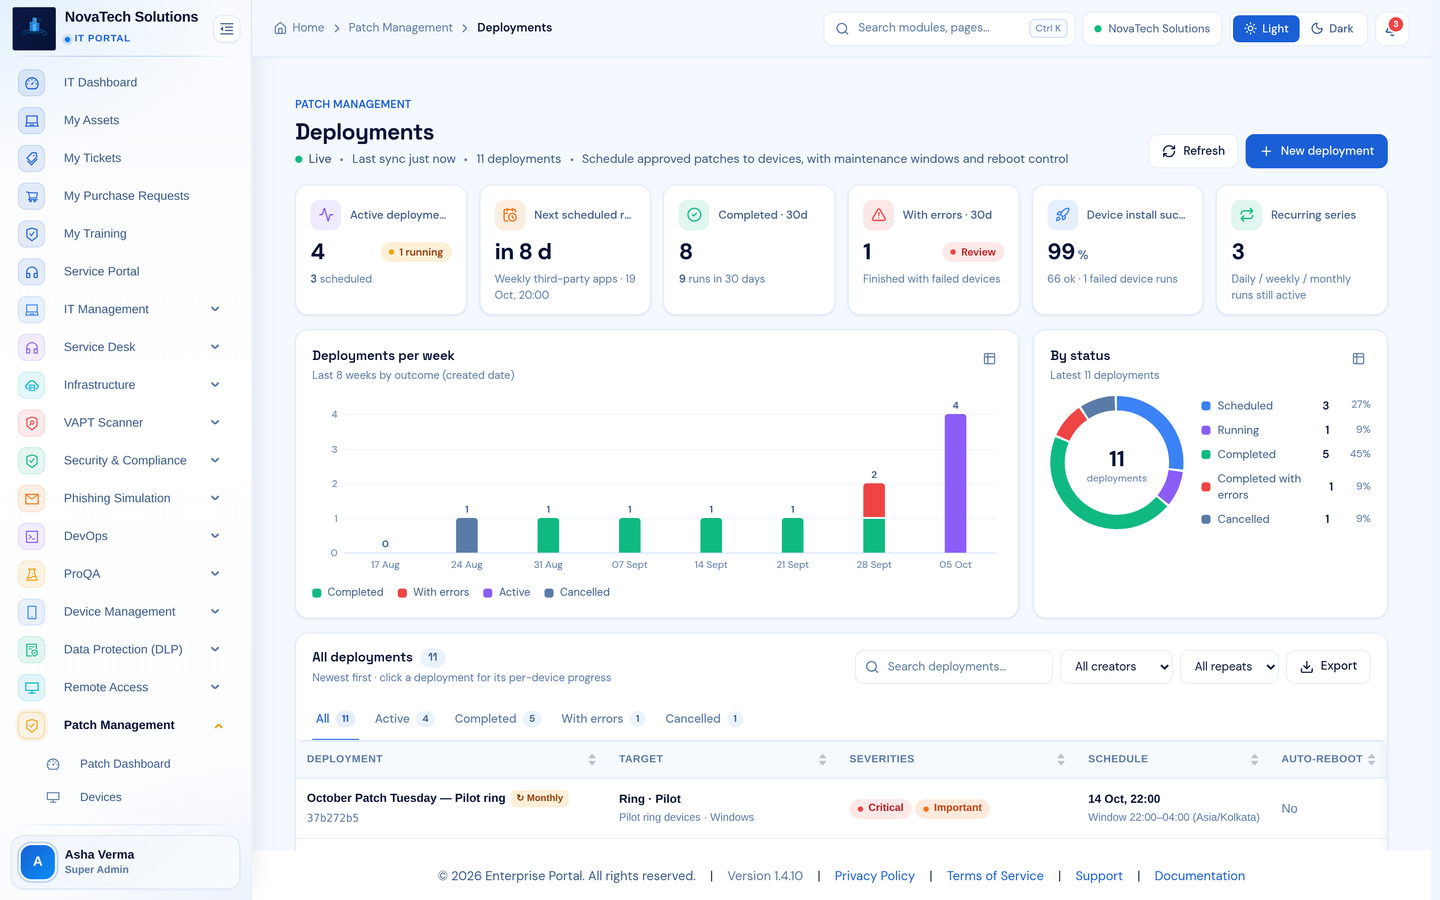Click the ProQA flask icon
The height and width of the screenshot is (900, 1440).
pos(32,574)
